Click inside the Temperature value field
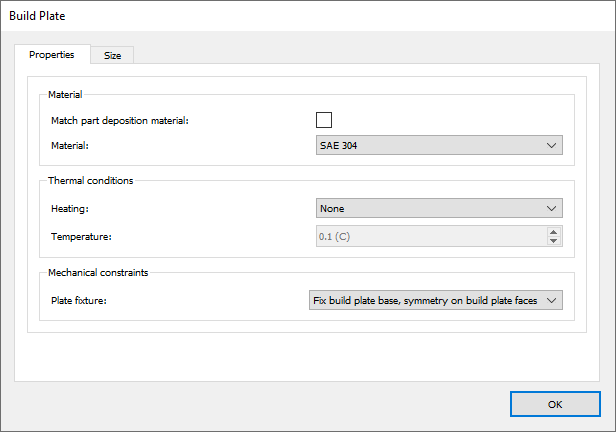Screen dimensions: 616x432 point(430,236)
